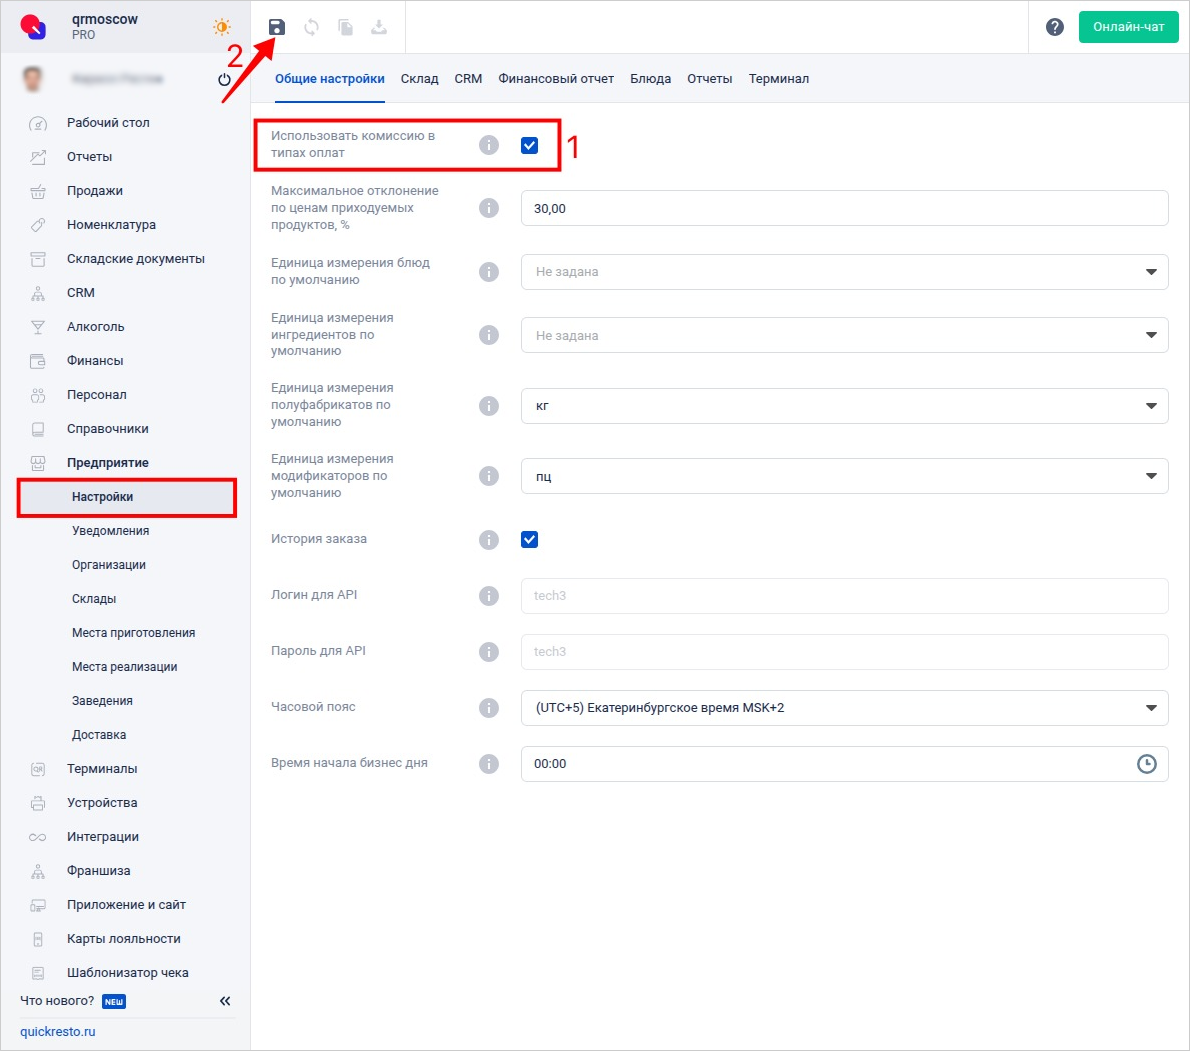Screen dimensions: 1190x1051
Task: Click info icon next to Часовой пояс
Action: (x=488, y=708)
